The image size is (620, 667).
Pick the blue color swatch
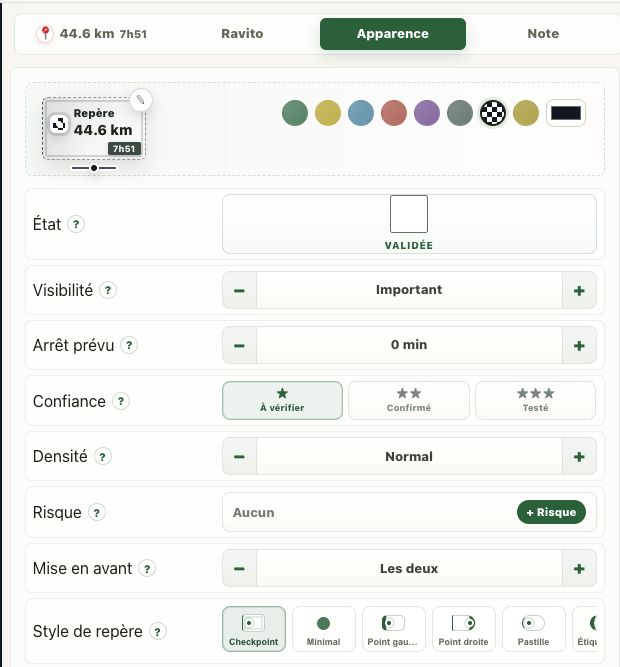point(361,113)
